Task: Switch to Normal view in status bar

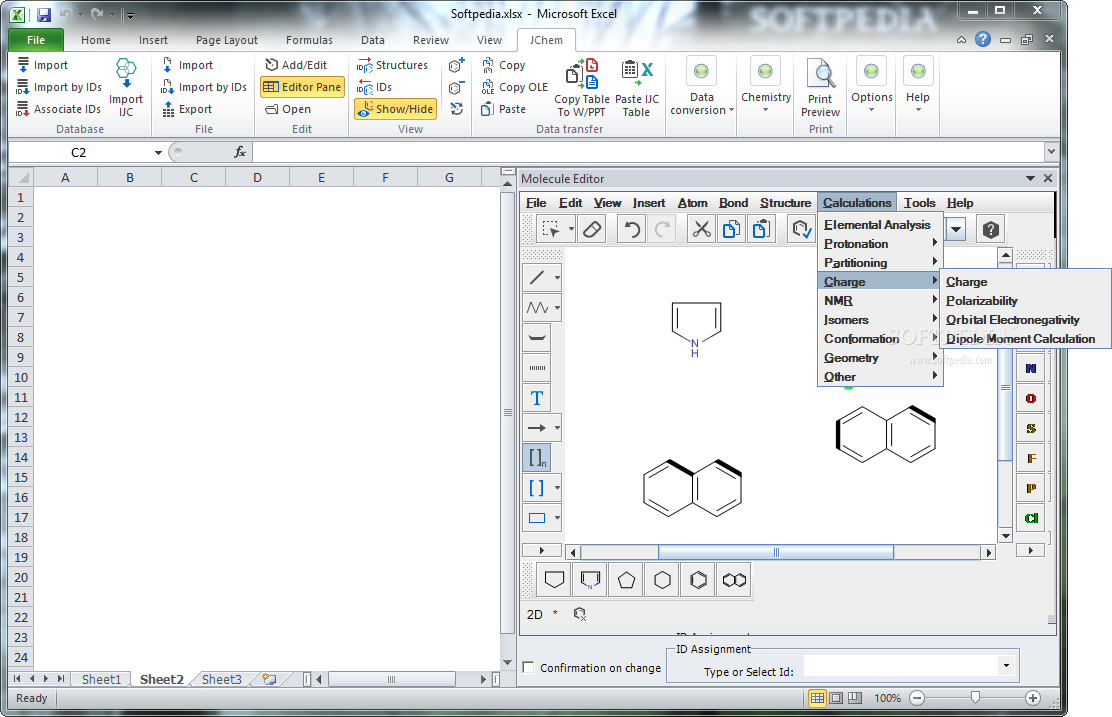Action: pos(817,698)
